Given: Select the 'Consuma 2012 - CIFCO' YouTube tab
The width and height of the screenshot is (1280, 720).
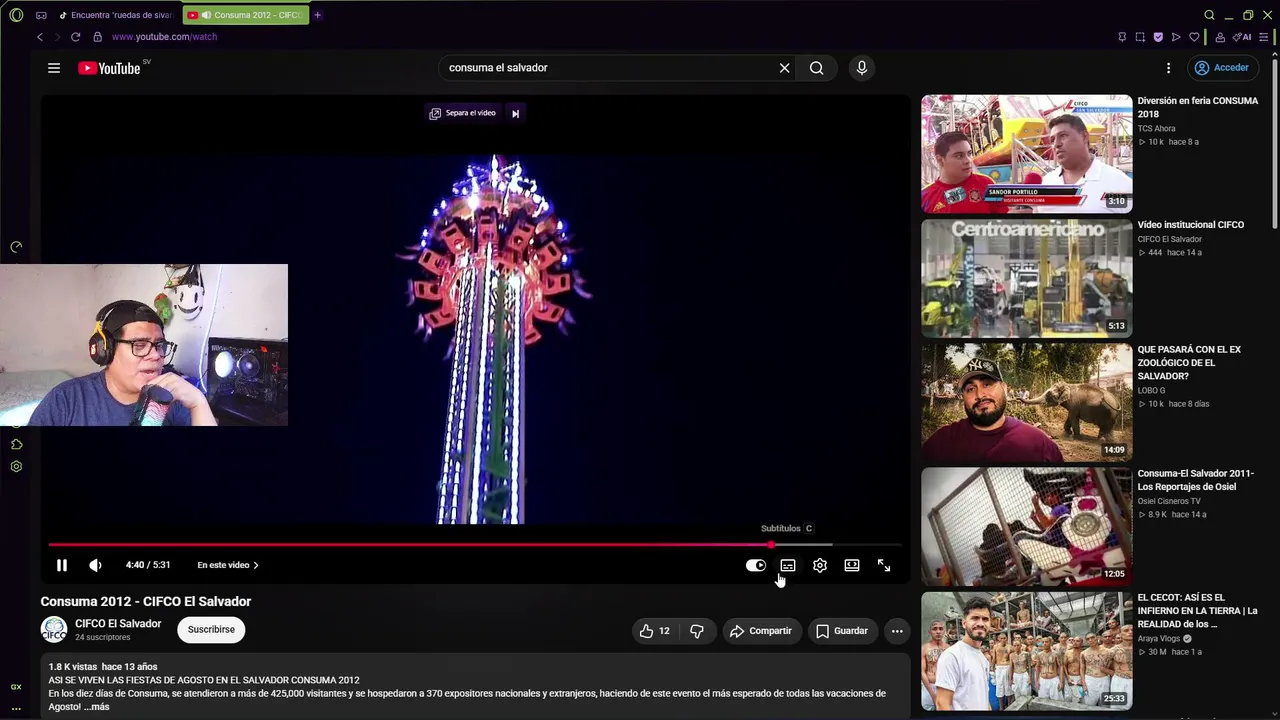Looking at the screenshot, I should [x=246, y=15].
